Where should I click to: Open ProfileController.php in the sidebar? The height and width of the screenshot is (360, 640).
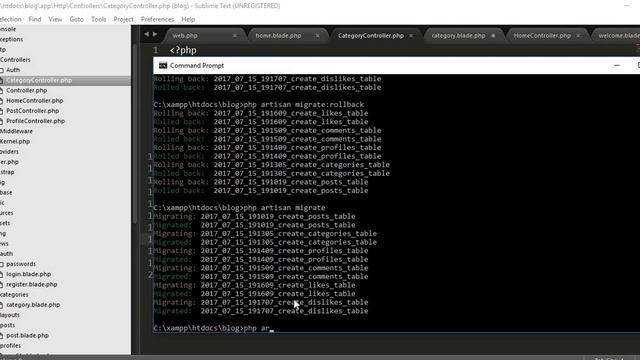pos(36,121)
